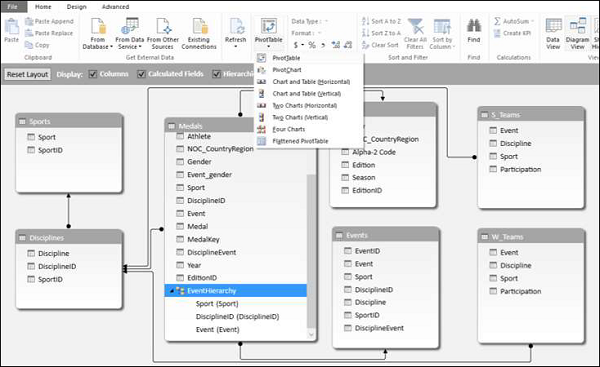Sort Z to A
600x367 pixels.
coord(381,33)
